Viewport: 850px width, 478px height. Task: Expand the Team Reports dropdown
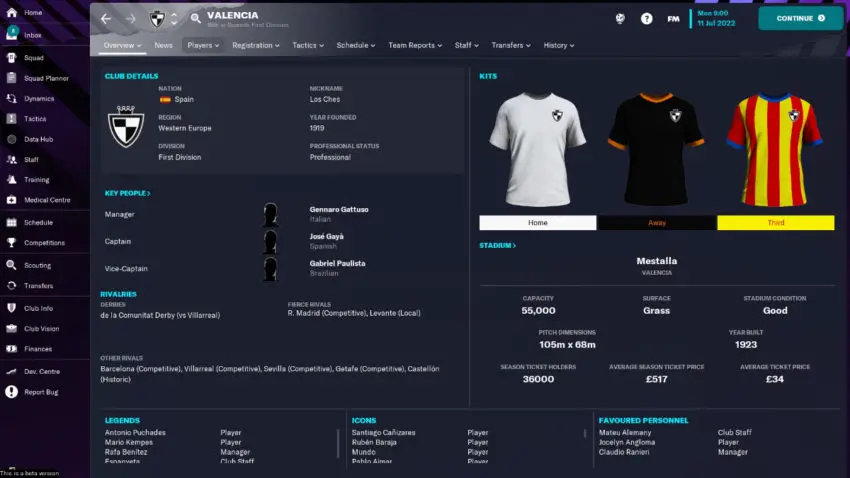(x=415, y=46)
